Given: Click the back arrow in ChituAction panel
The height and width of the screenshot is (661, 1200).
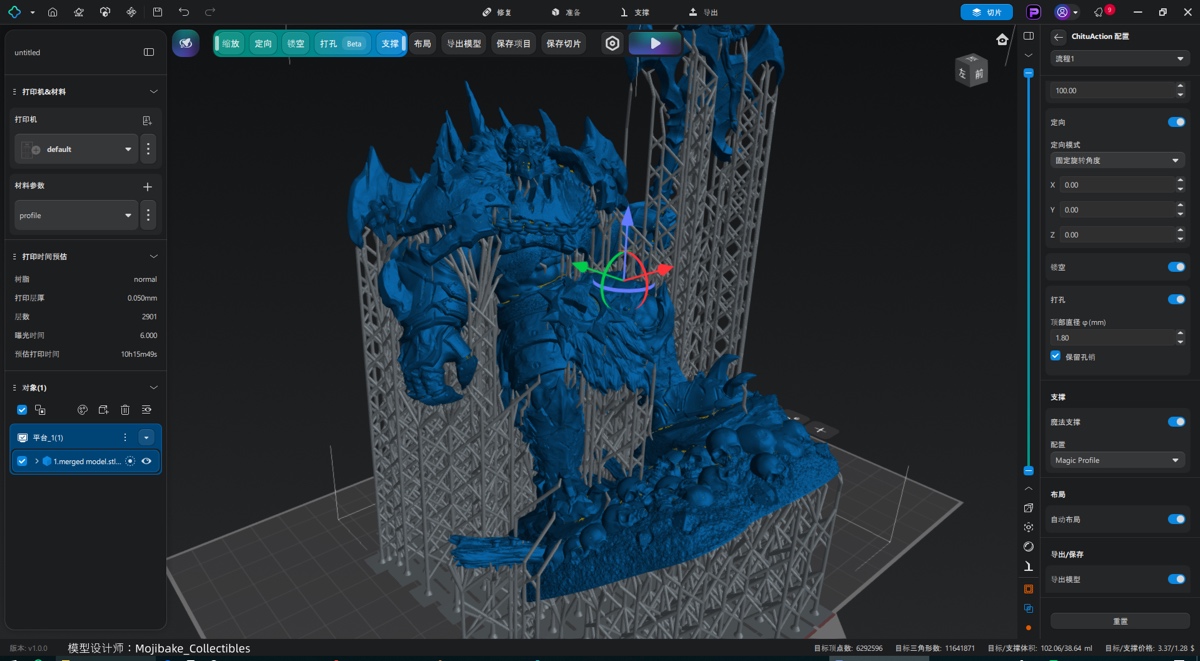Looking at the screenshot, I should [1059, 36].
